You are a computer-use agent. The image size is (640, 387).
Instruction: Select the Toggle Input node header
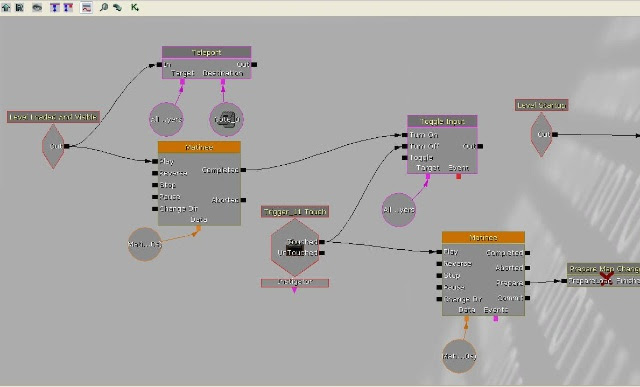point(442,121)
